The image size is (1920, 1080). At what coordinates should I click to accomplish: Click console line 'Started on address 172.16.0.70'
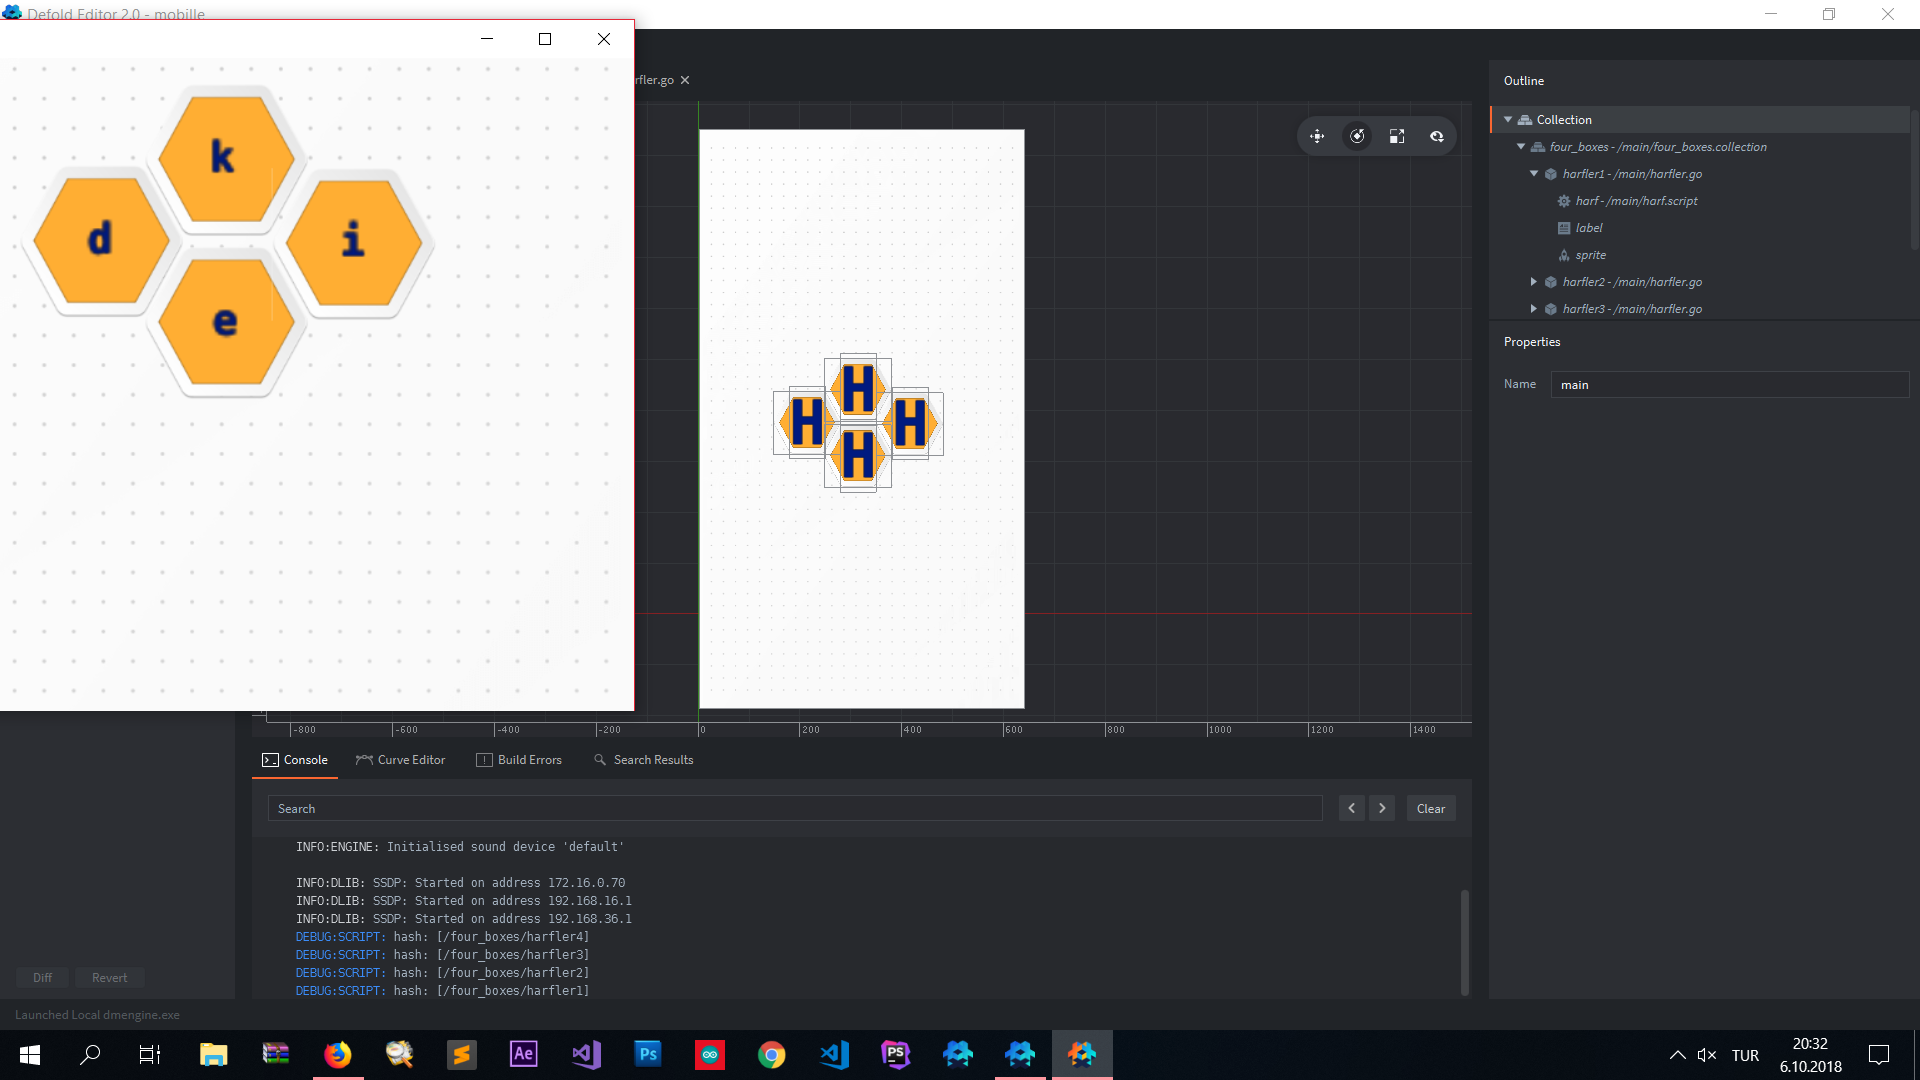click(x=520, y=883)
